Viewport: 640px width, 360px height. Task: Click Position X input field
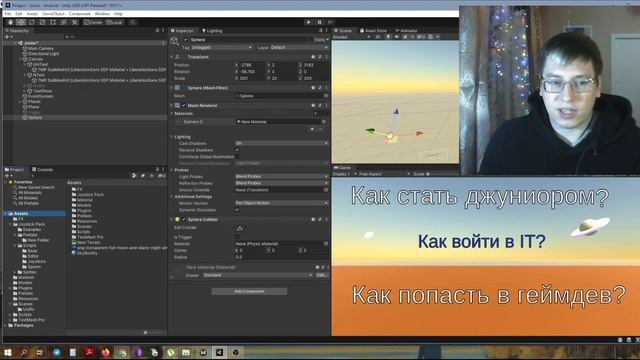[252, 65]
